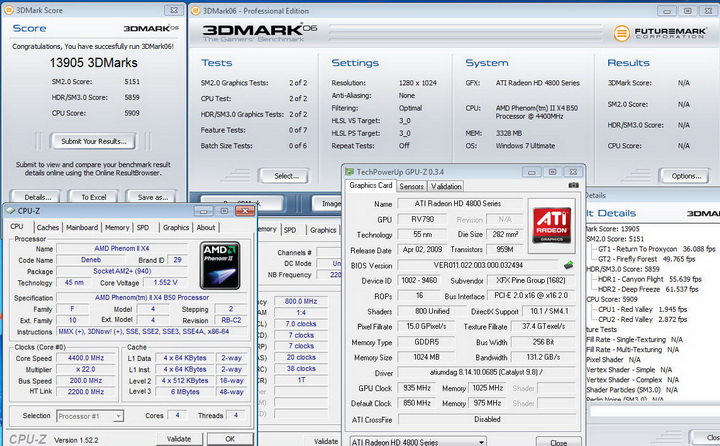Click the Driver atiumdag Catalyst 9.8 field
Viewport: 720px width, 446px height.
click(487, 373)
